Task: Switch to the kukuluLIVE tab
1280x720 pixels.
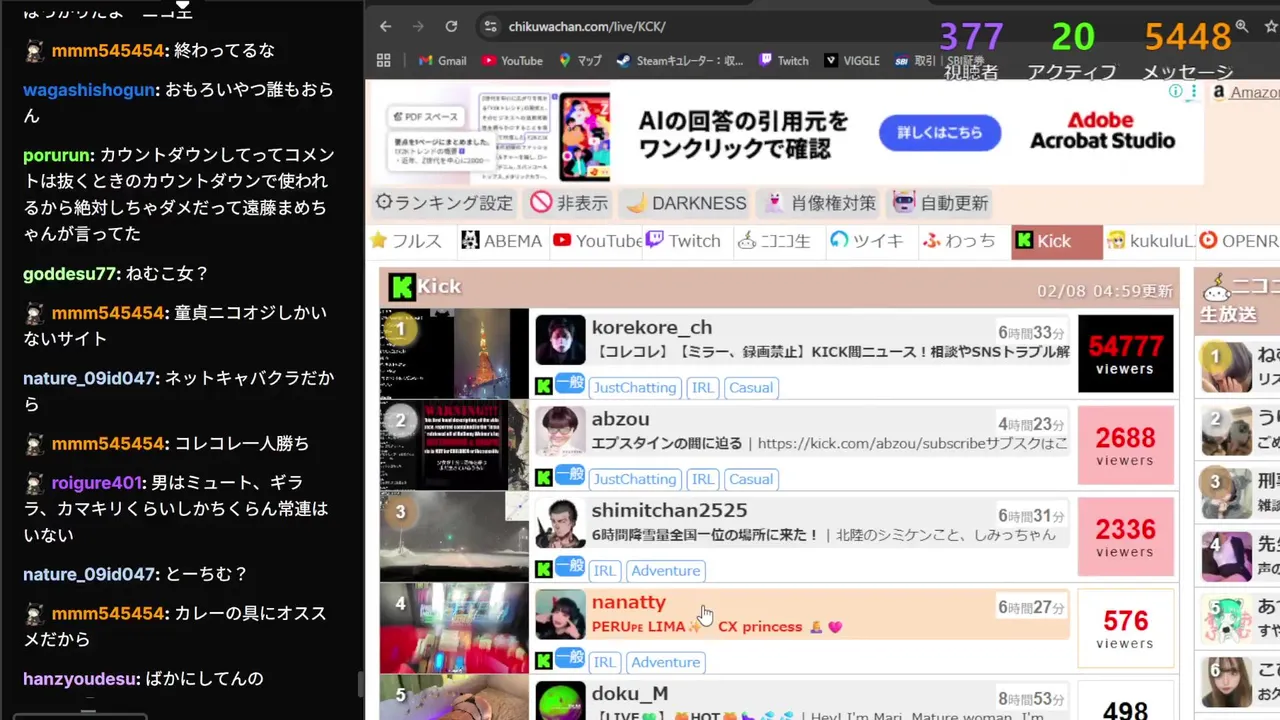Action: pyautogui.click(x=1150, y=241)
